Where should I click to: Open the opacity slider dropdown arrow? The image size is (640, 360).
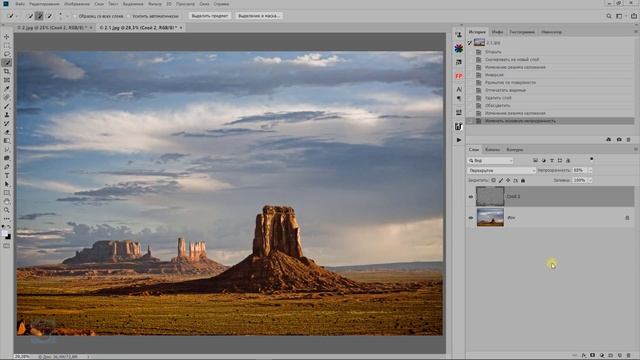[x=590, y=170]
